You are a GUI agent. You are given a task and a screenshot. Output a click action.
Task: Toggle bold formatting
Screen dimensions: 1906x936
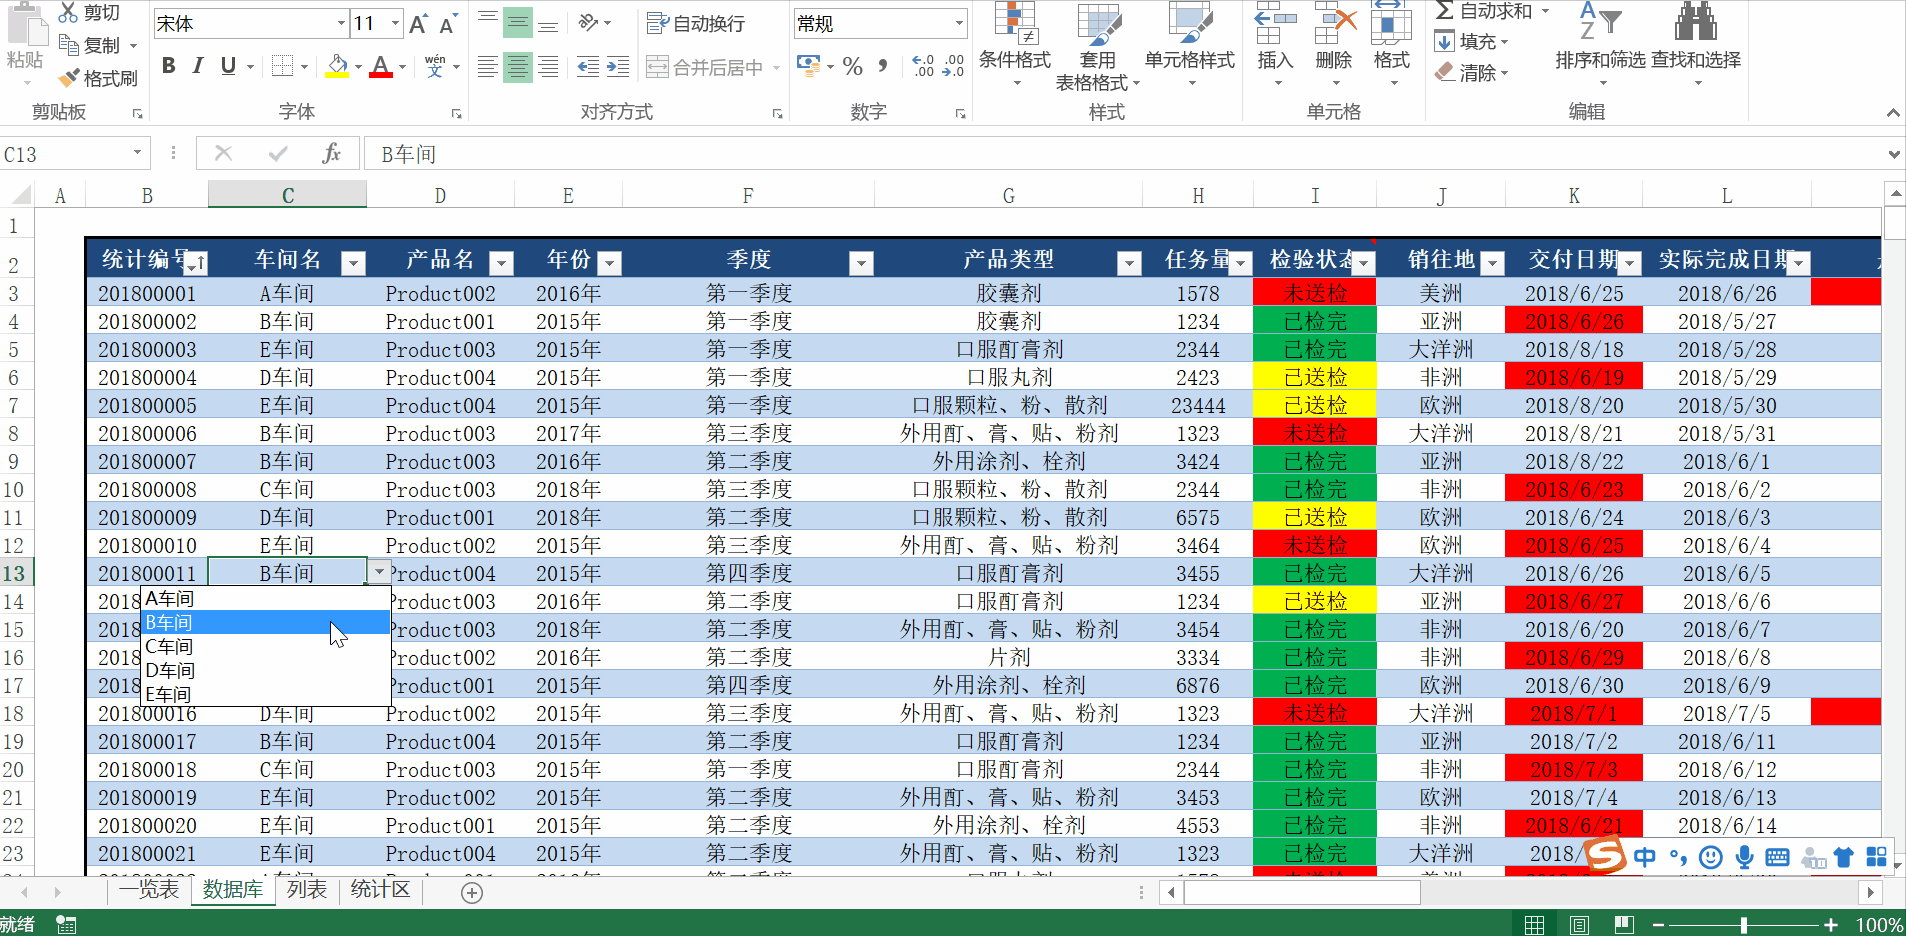click(x=168, y=66)
